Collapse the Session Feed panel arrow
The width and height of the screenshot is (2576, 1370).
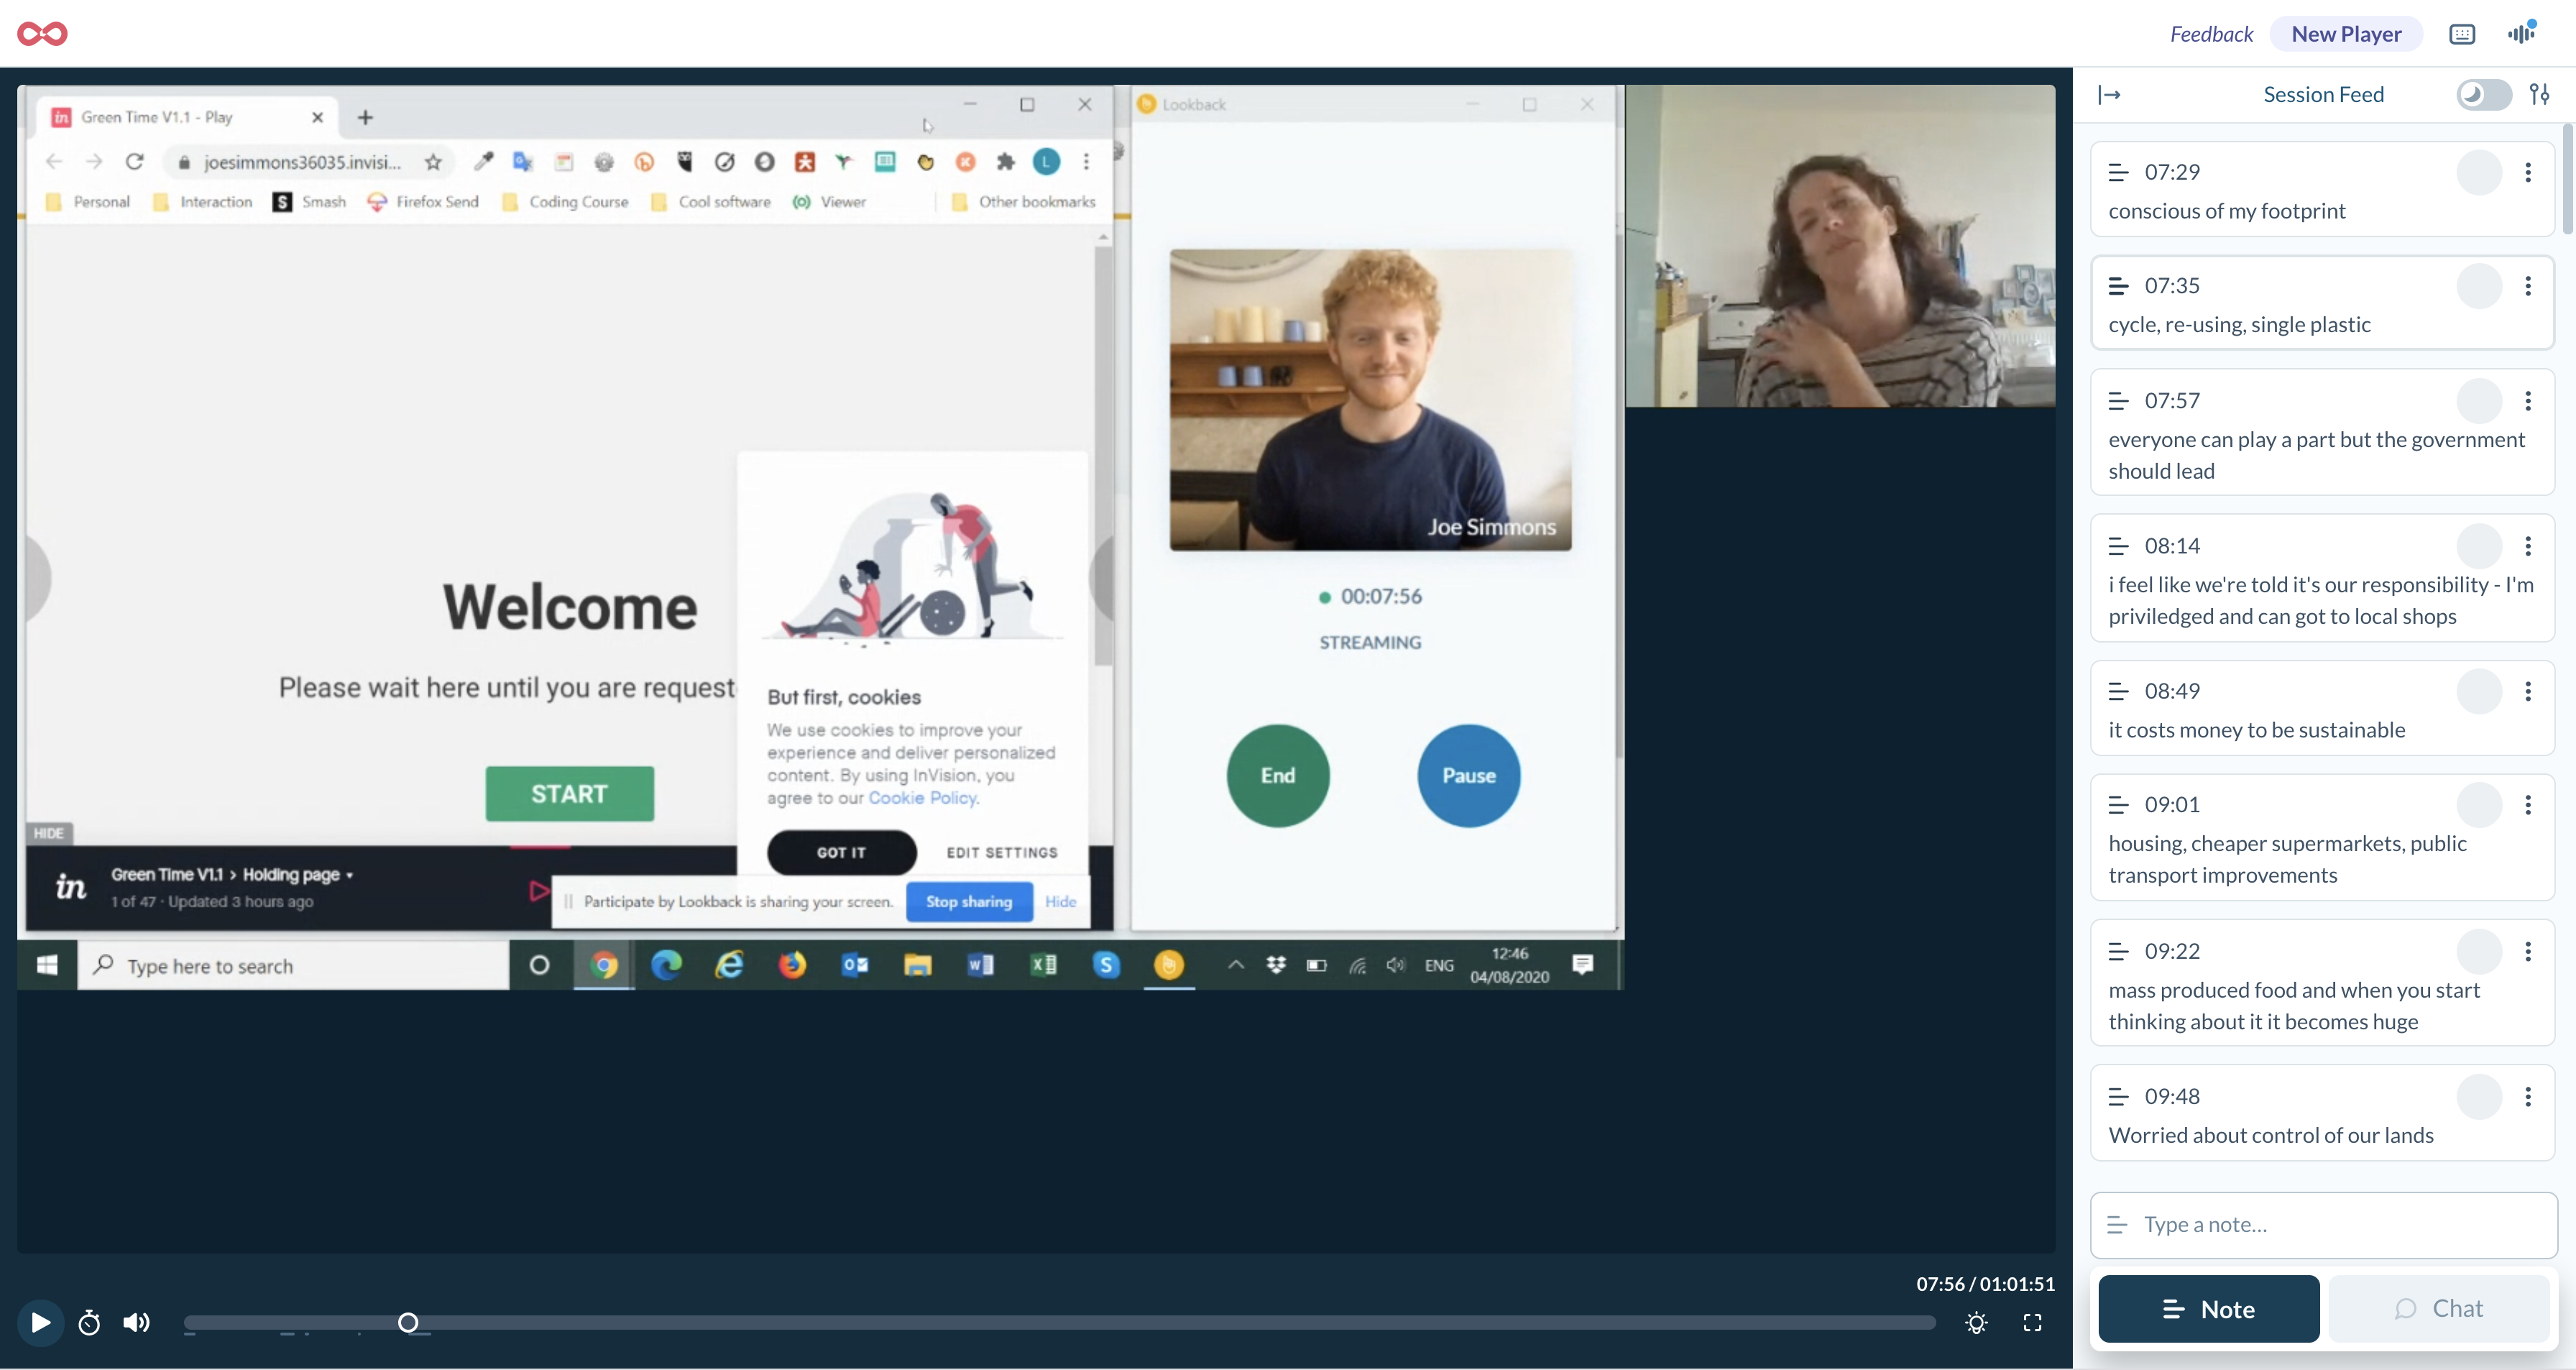coord(2109,95)
